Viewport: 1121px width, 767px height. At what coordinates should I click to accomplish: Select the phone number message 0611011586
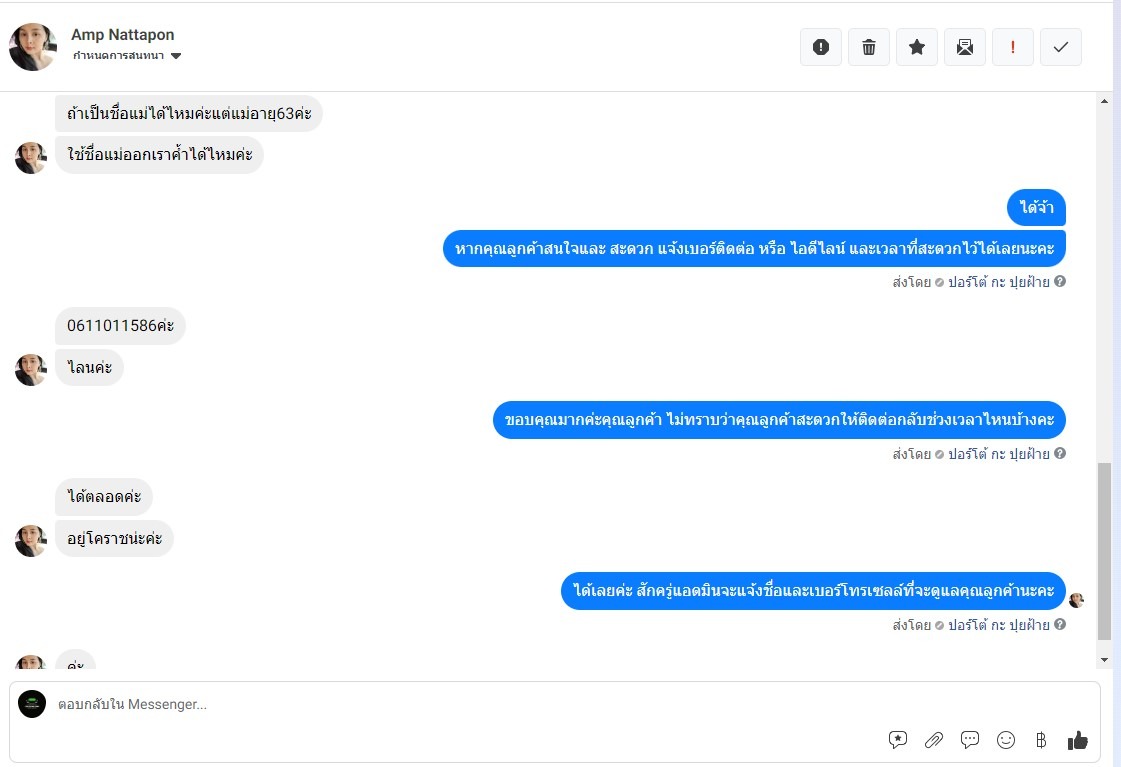tap(120, 326)
